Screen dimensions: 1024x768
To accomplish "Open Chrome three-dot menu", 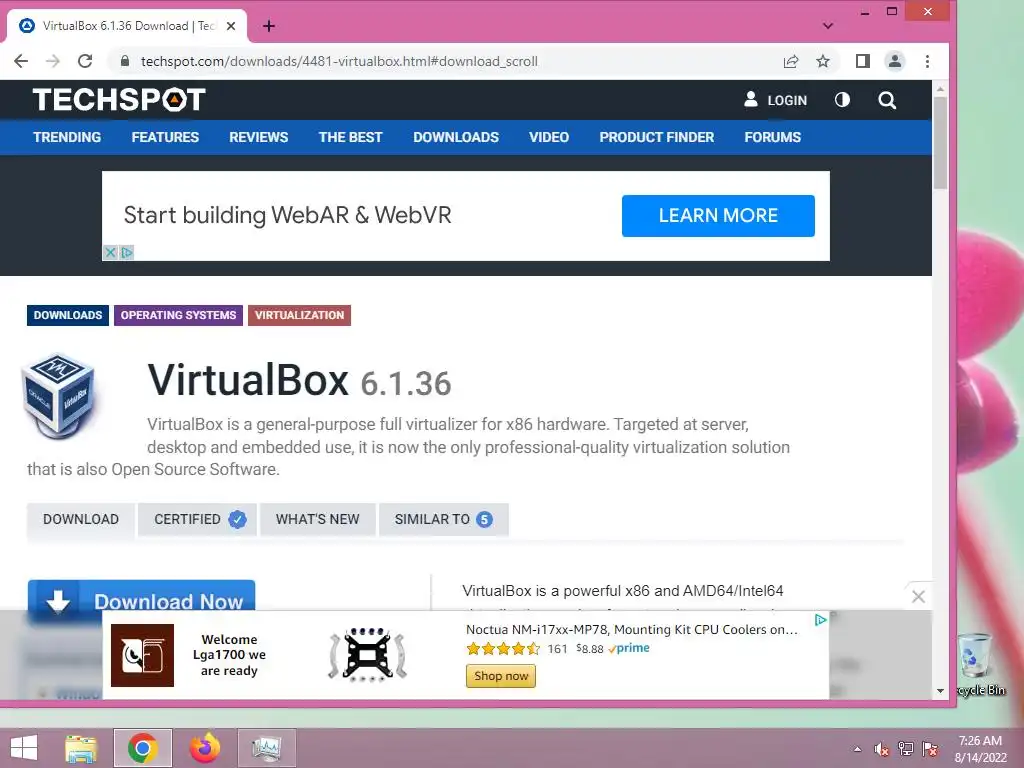I will click(927, 61).
